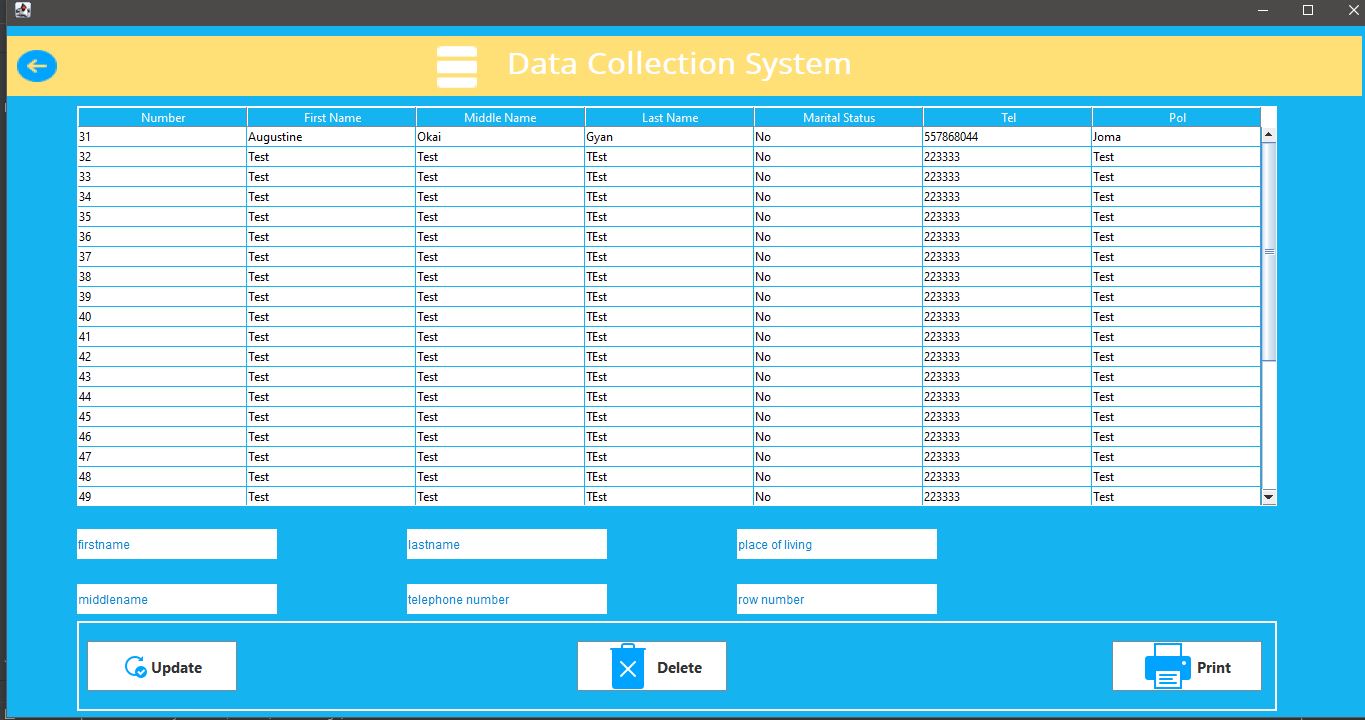1365x720 pixels.
Task: Minimize the application window
Action: [1262, 10]
